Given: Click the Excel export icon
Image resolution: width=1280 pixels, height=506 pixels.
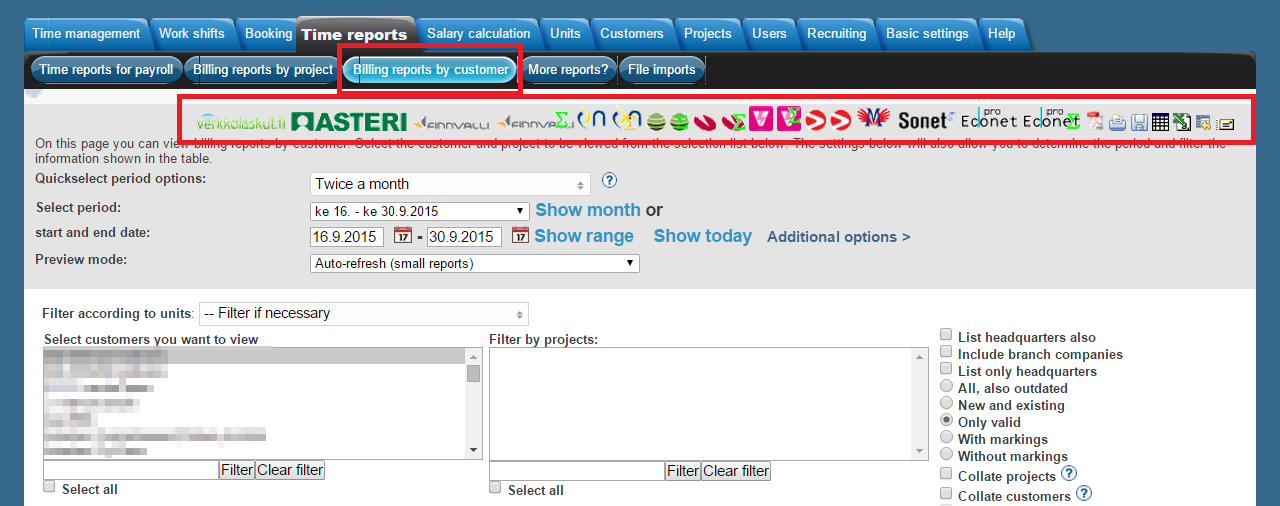Looking at the screenshot, I should (x=1182, y=122).
